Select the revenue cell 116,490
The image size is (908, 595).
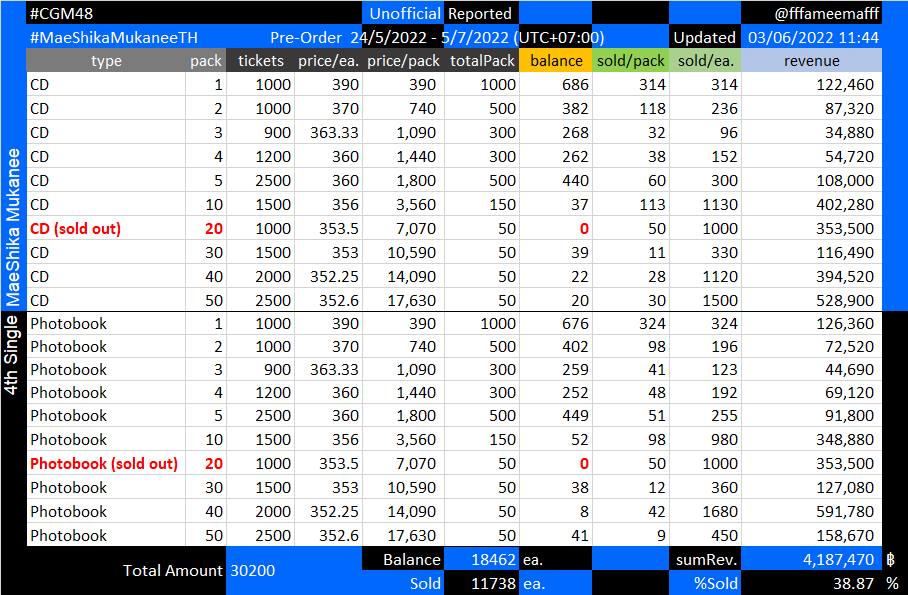pos(811,253)
